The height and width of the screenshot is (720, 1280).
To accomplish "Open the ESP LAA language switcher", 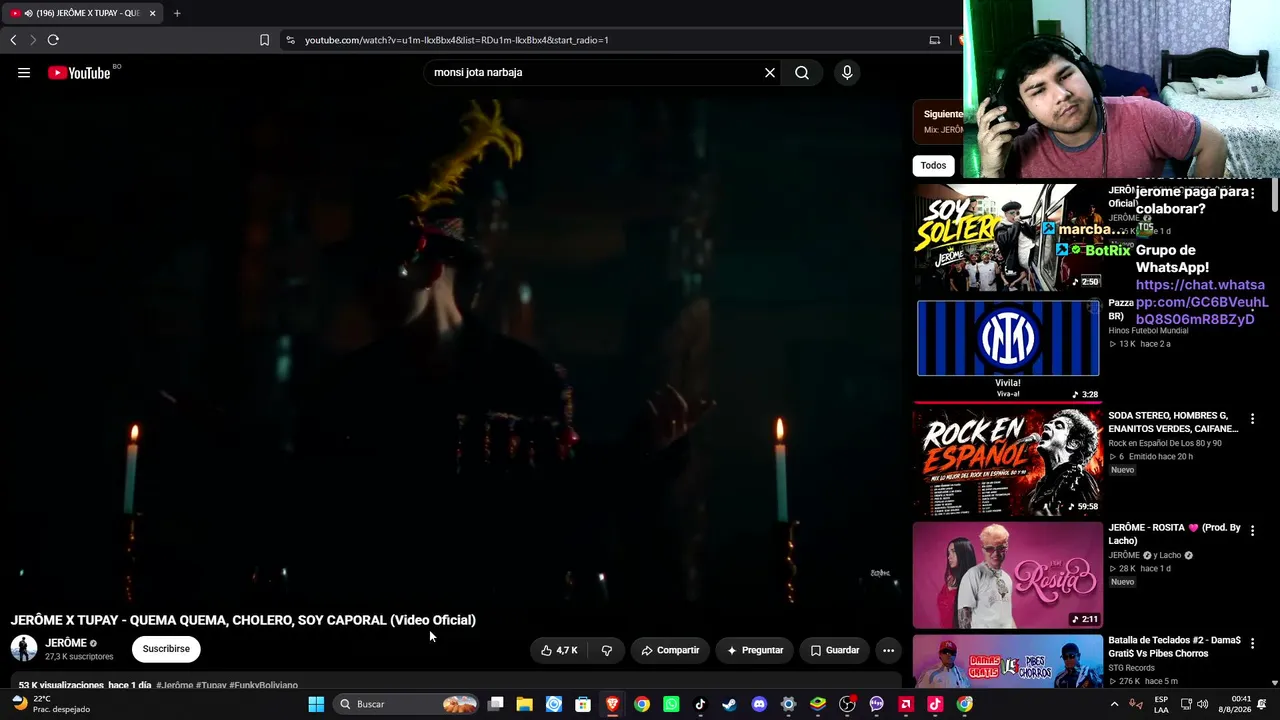I will coord(1161,704).
